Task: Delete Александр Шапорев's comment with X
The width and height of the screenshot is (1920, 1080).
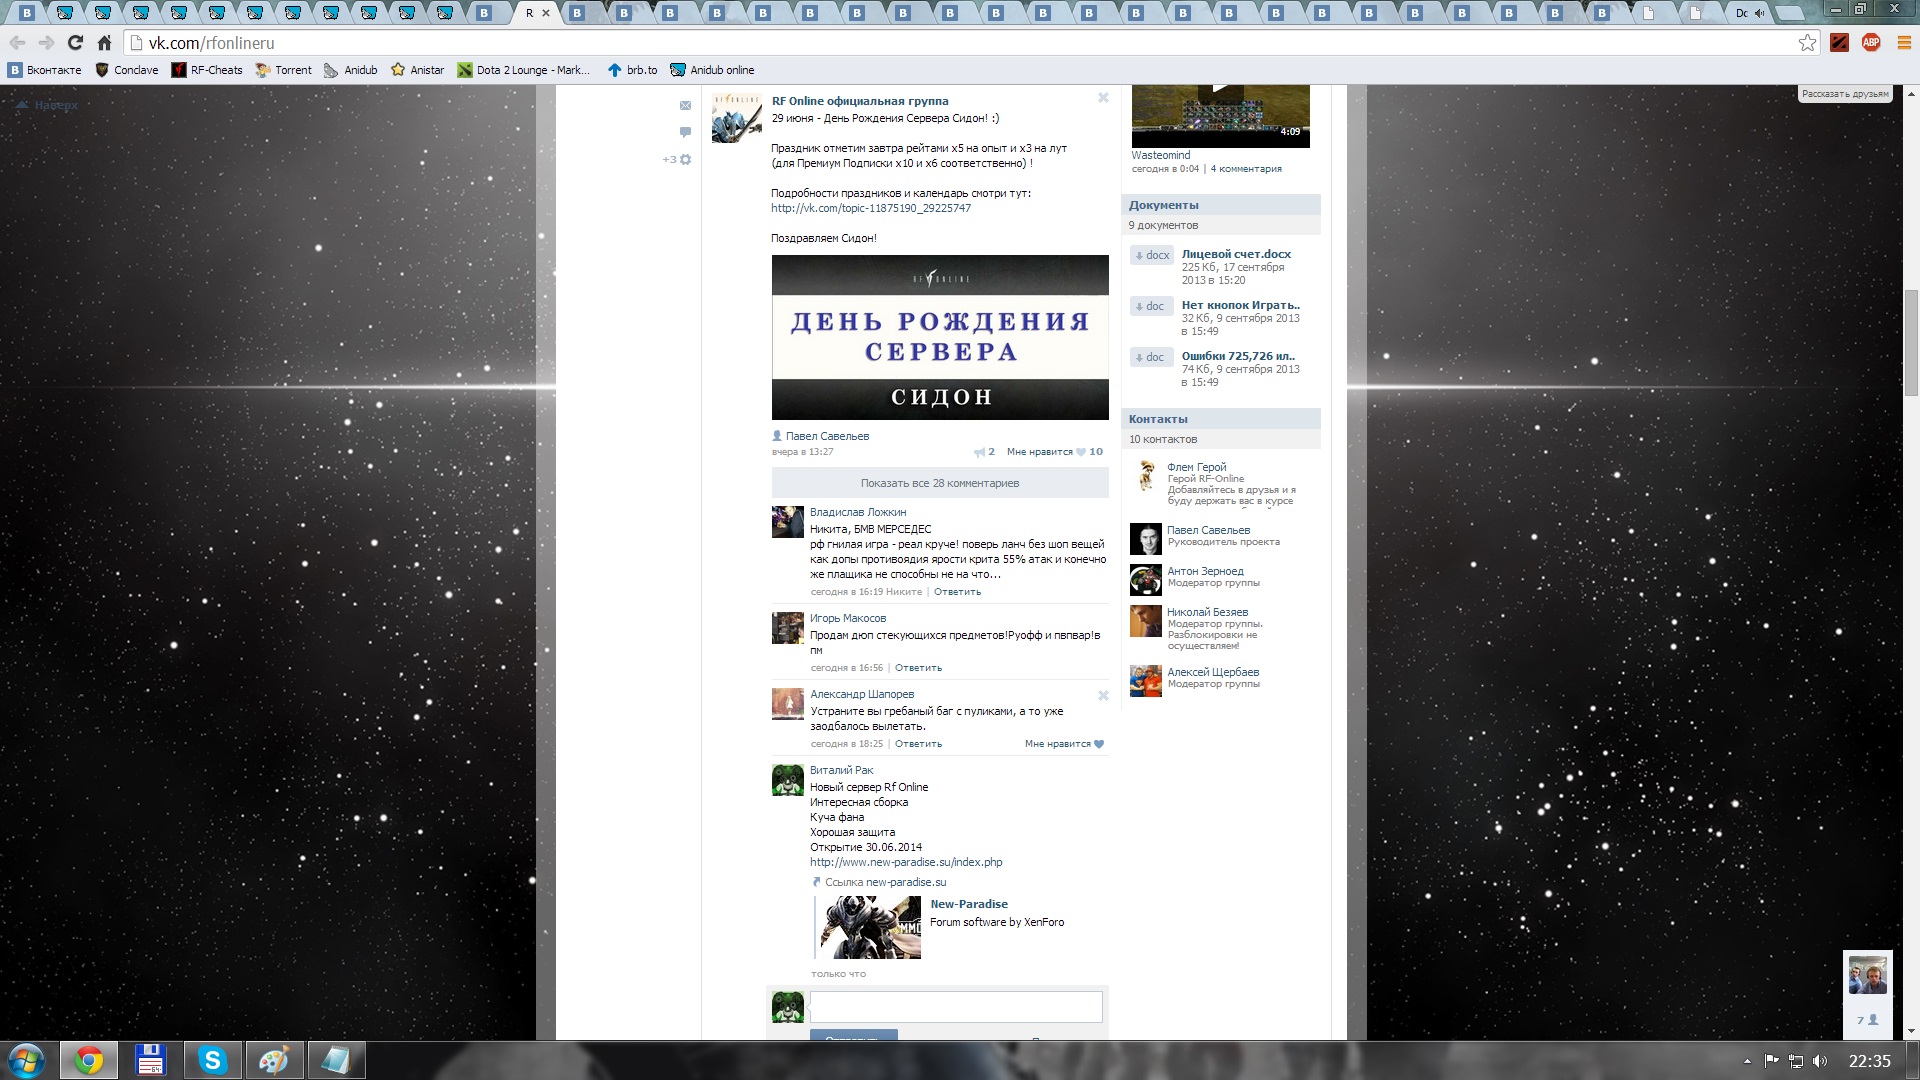Action: [1103, 695]
